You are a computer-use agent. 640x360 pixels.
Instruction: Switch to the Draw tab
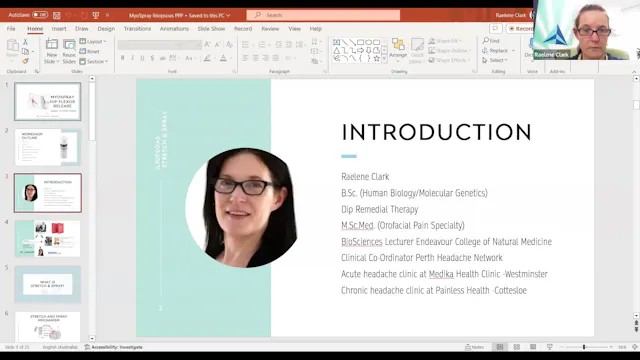pyautogui.click(x=82, y=29)
